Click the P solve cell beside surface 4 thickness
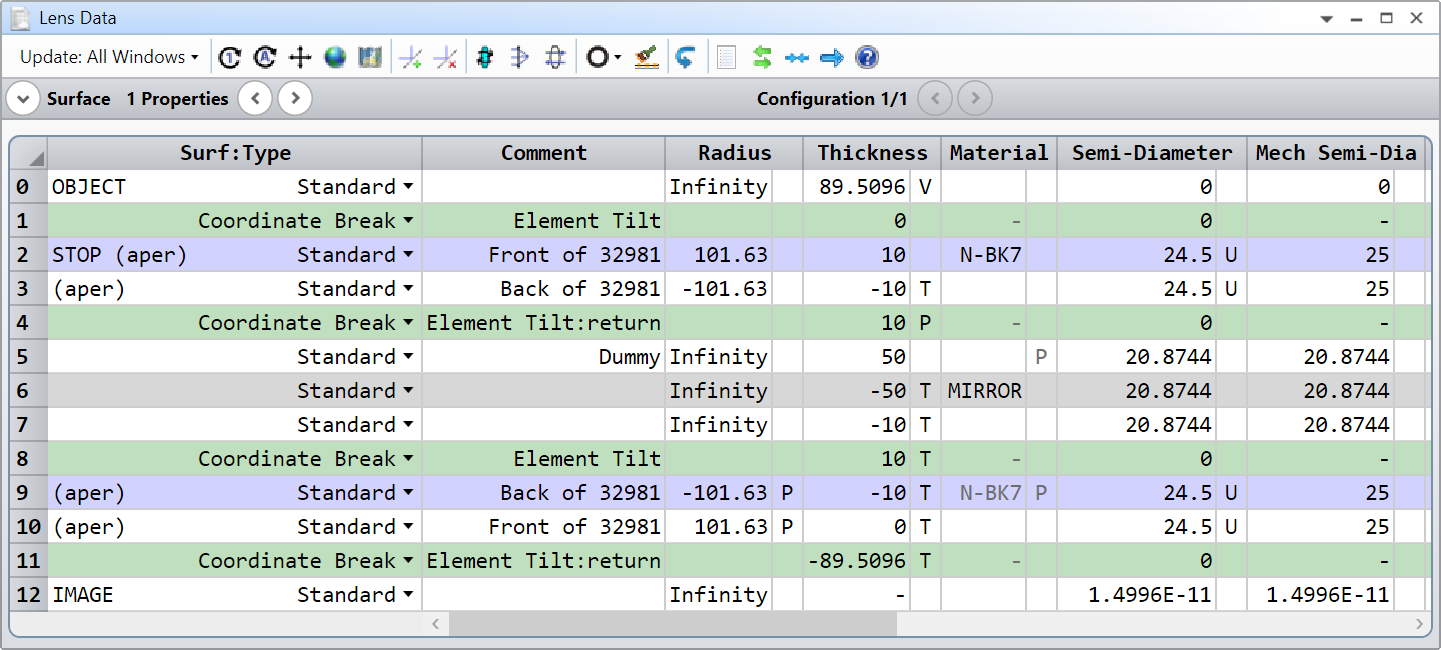This screenshot has height=650, width=1441. click(925, 323)
